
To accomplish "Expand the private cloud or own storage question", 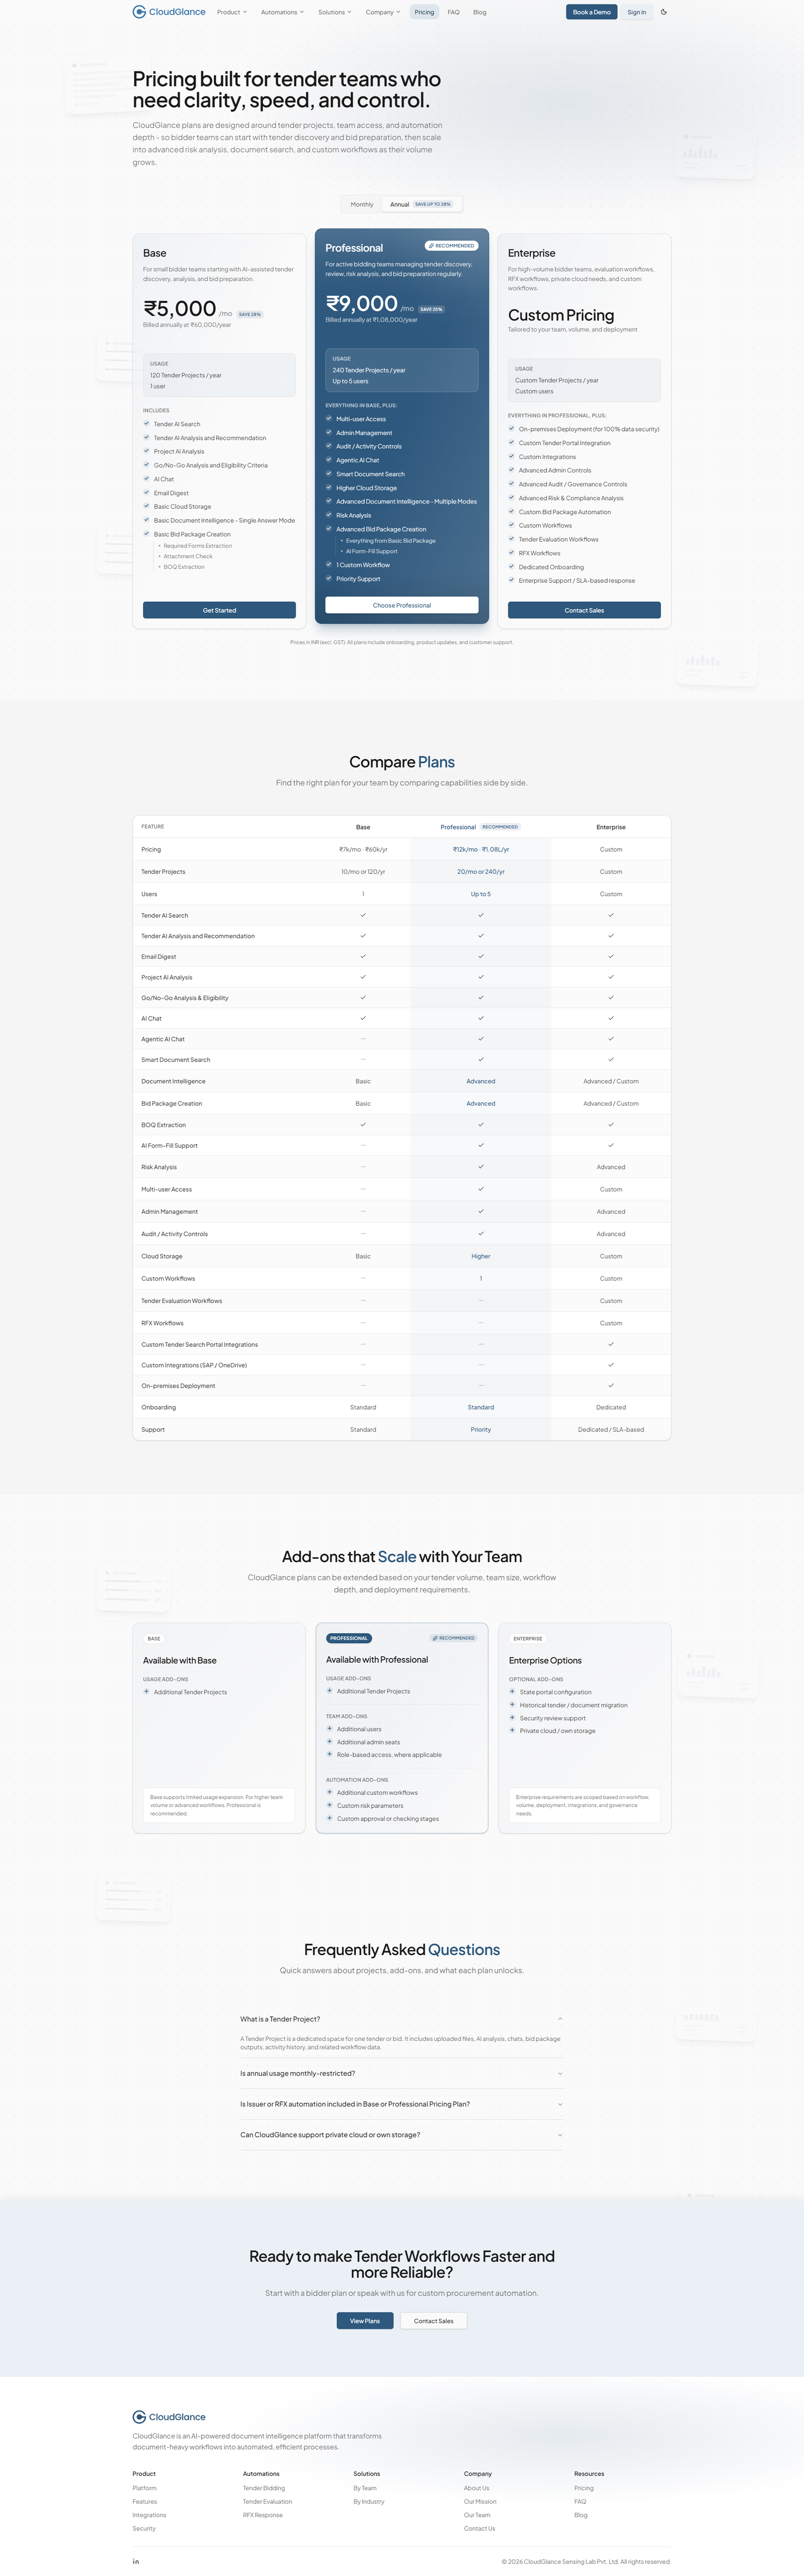I will [401, 2135].
